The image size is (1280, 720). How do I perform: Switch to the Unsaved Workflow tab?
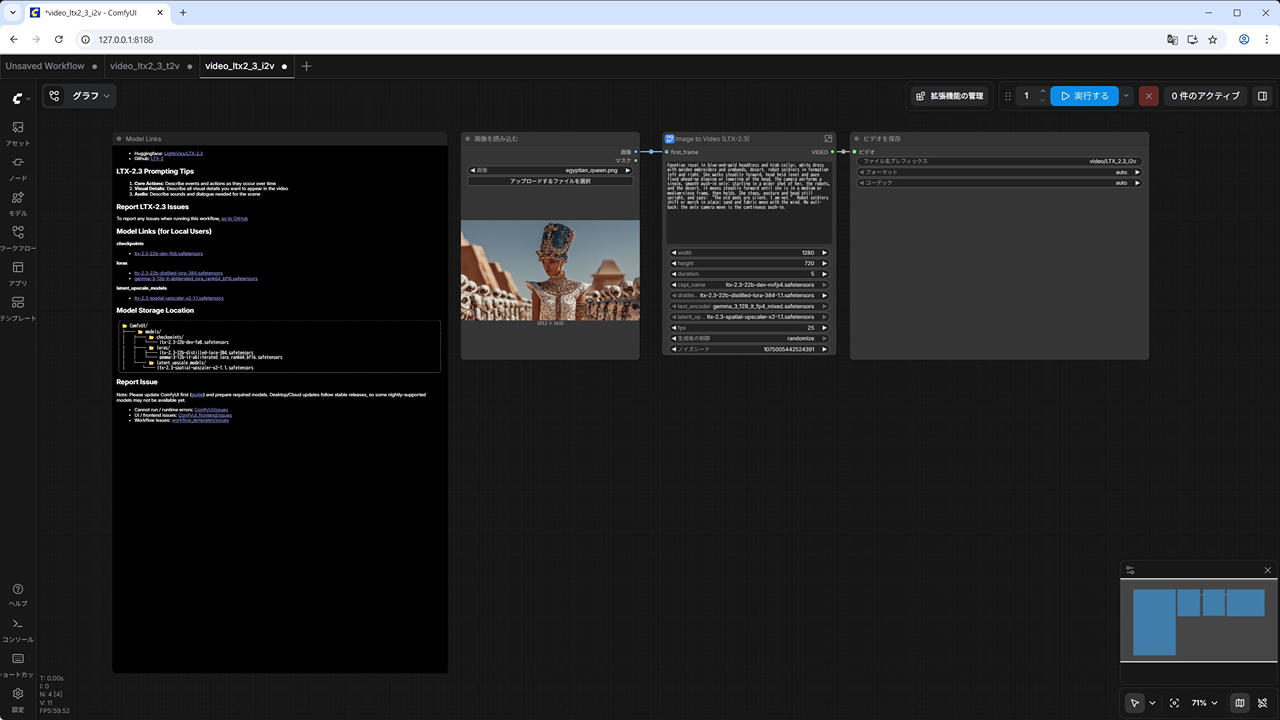[45, 66]
